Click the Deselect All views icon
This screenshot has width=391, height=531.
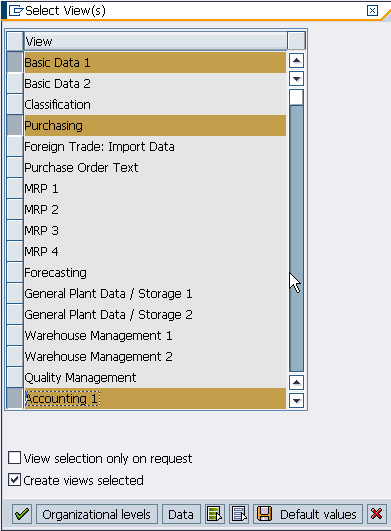[x=239, y=514]
